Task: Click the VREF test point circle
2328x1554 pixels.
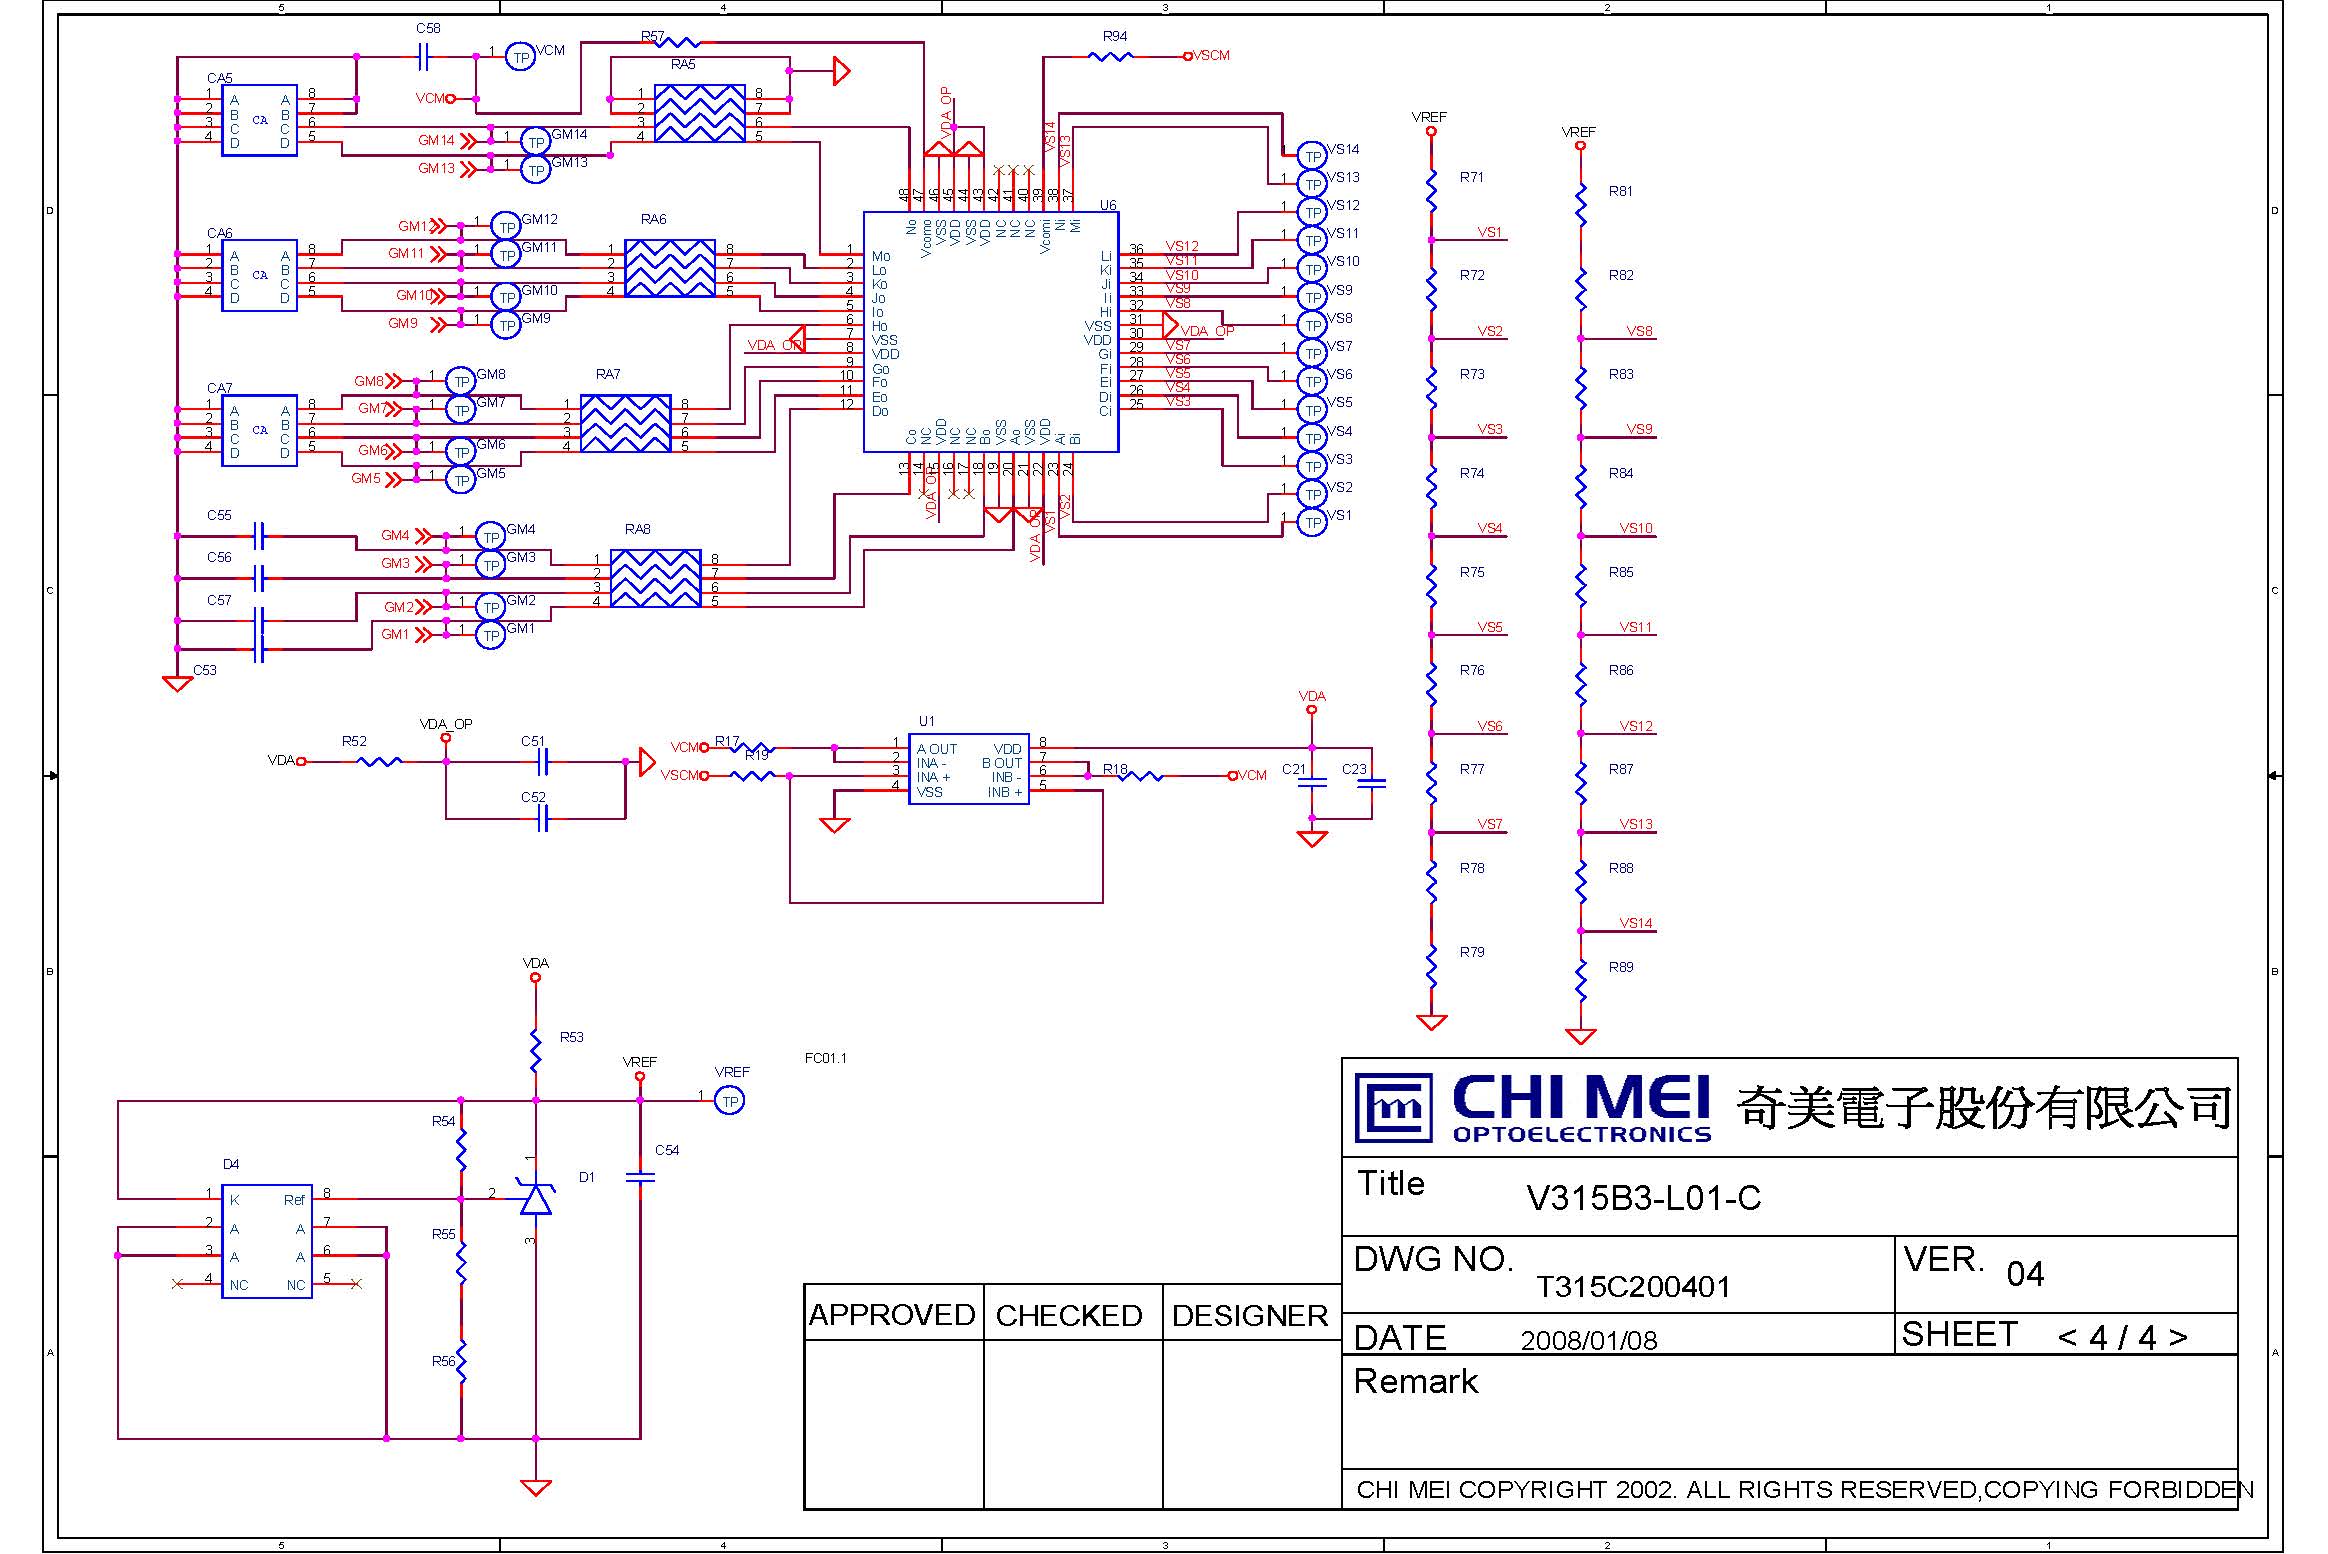Action: pos(730,1101)
